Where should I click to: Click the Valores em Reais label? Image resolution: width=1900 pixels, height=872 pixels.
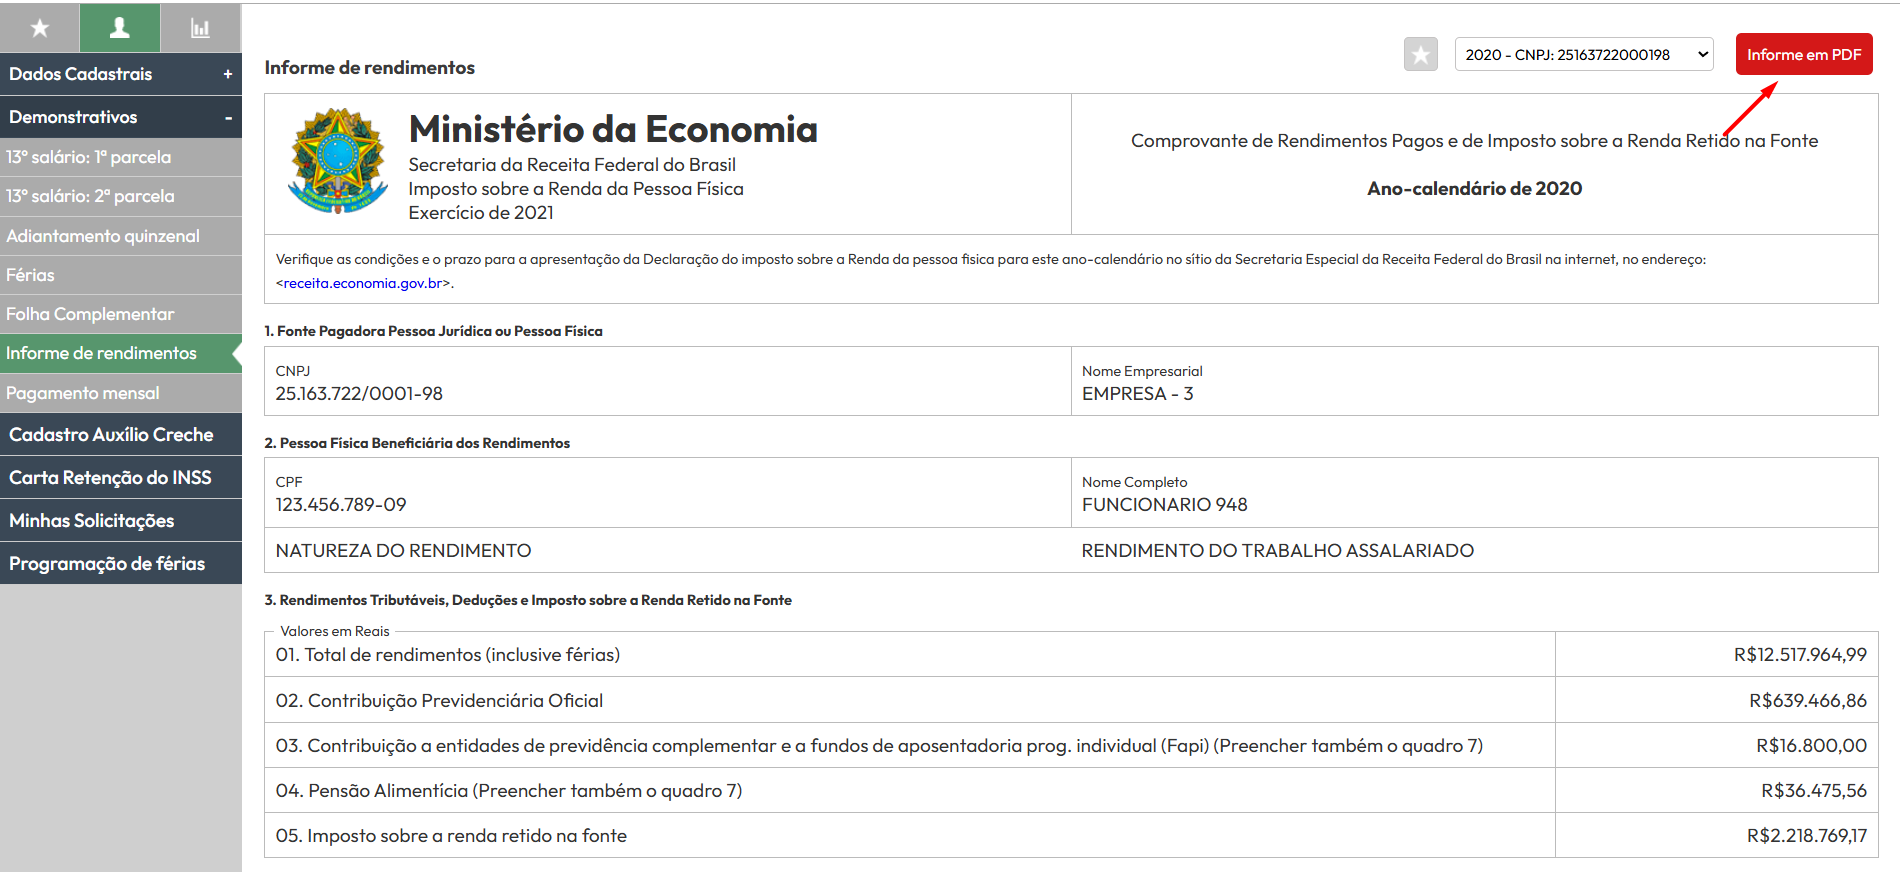(x=335, y=631)
